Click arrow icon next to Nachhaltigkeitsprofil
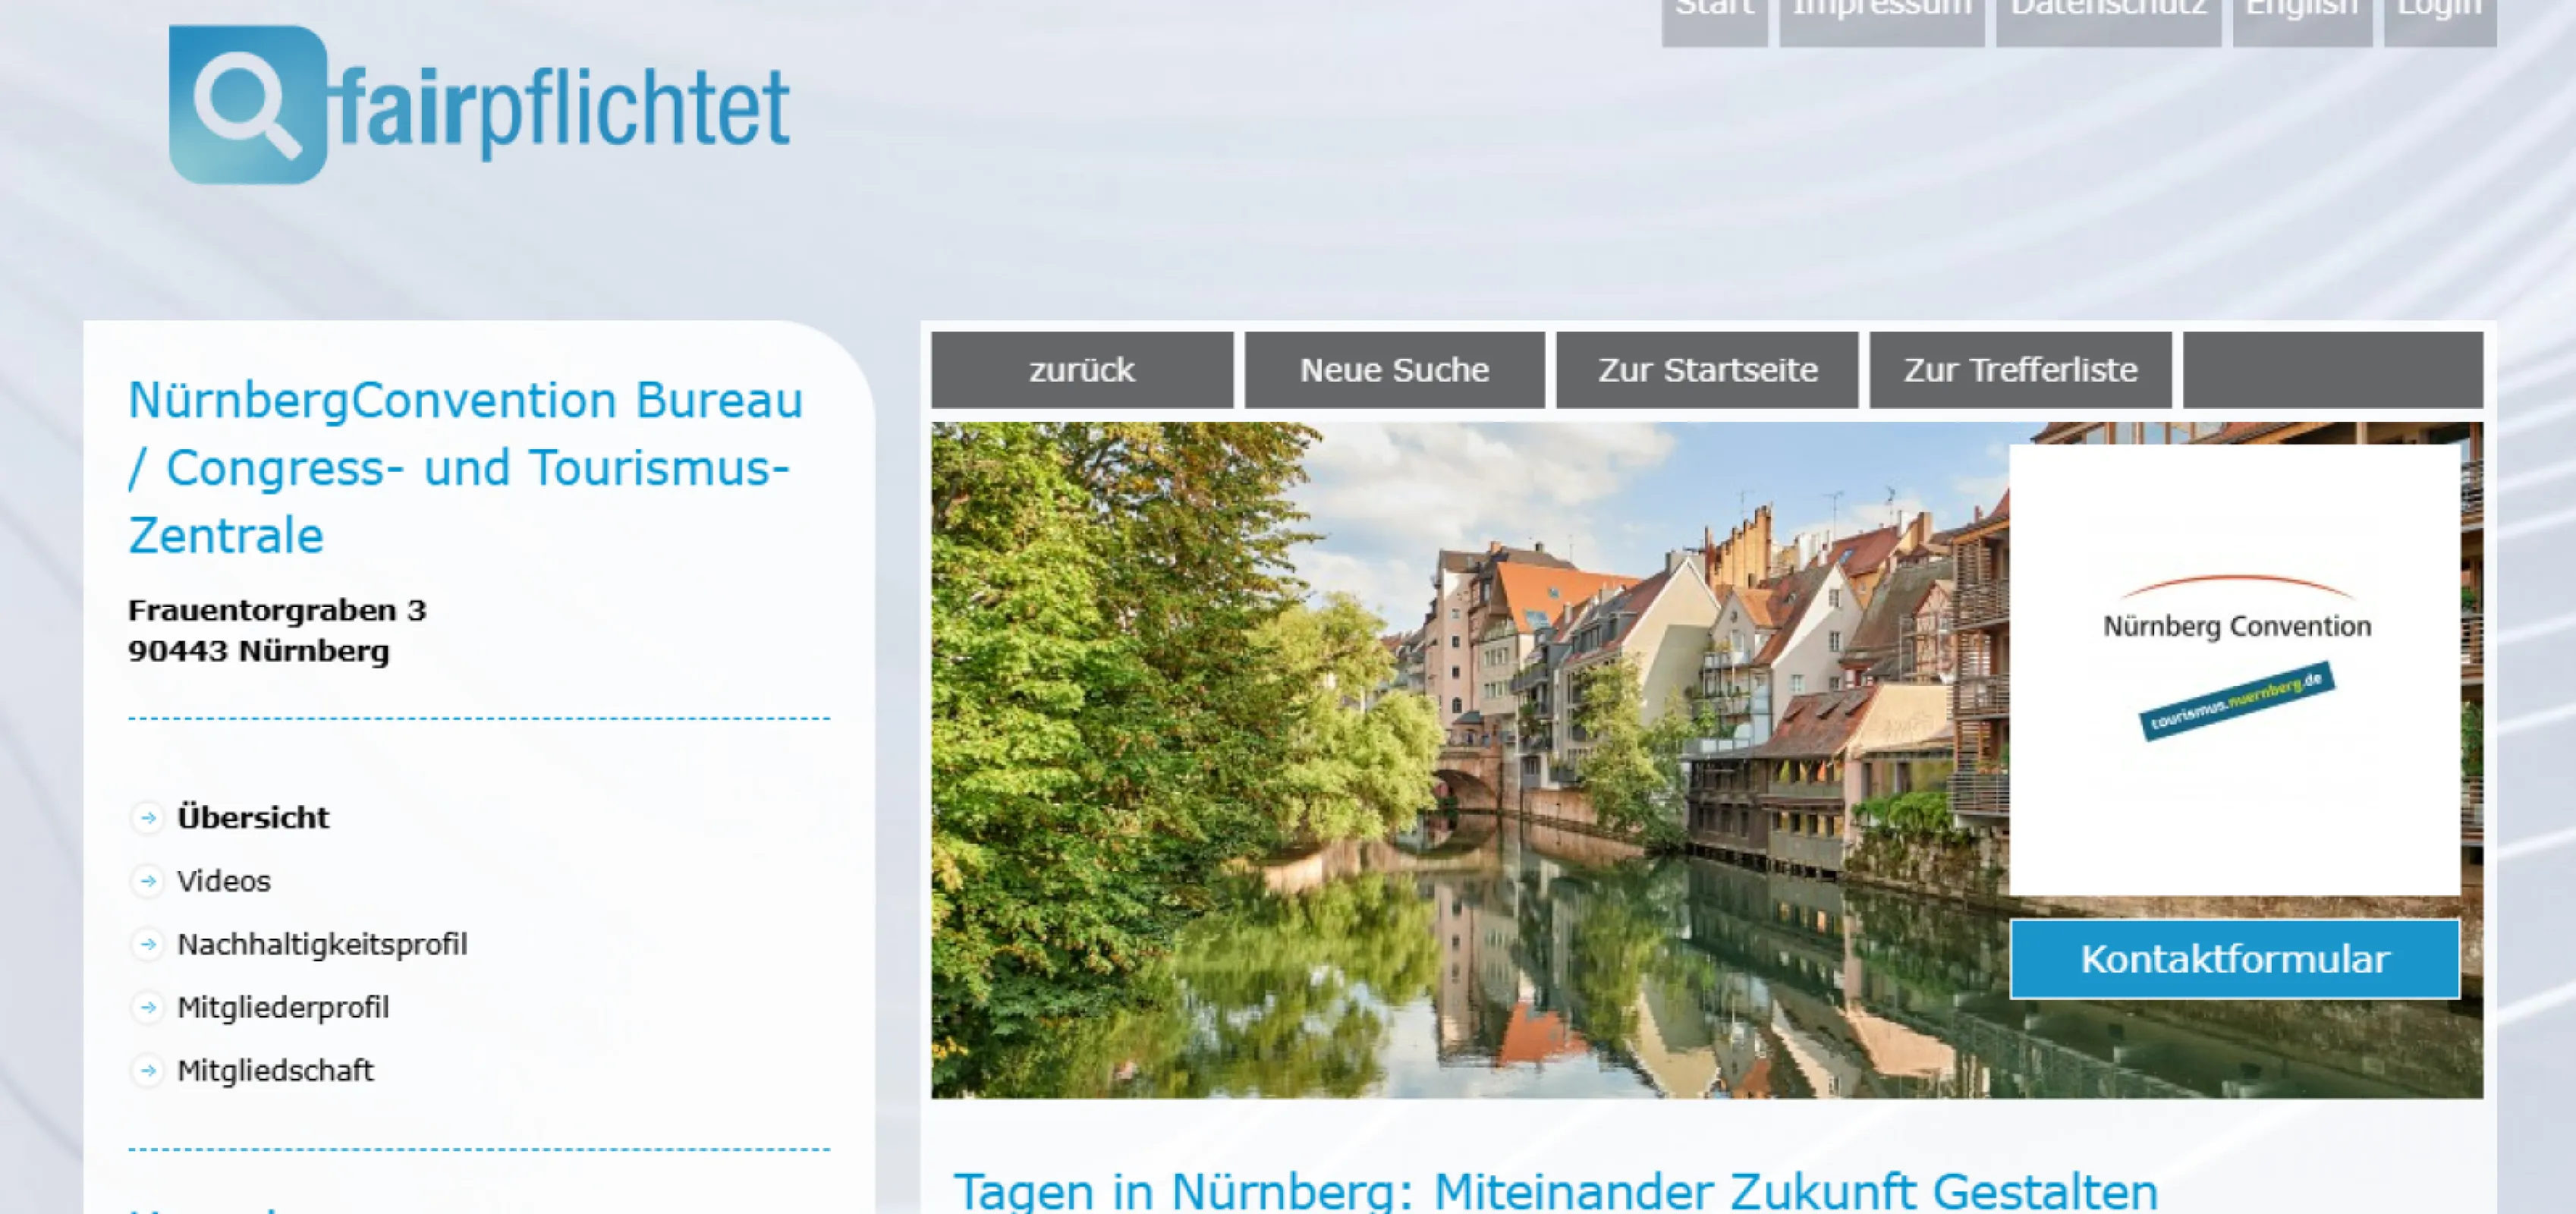Screen dimensions: 2576x1214 click(x=148, y=944)
